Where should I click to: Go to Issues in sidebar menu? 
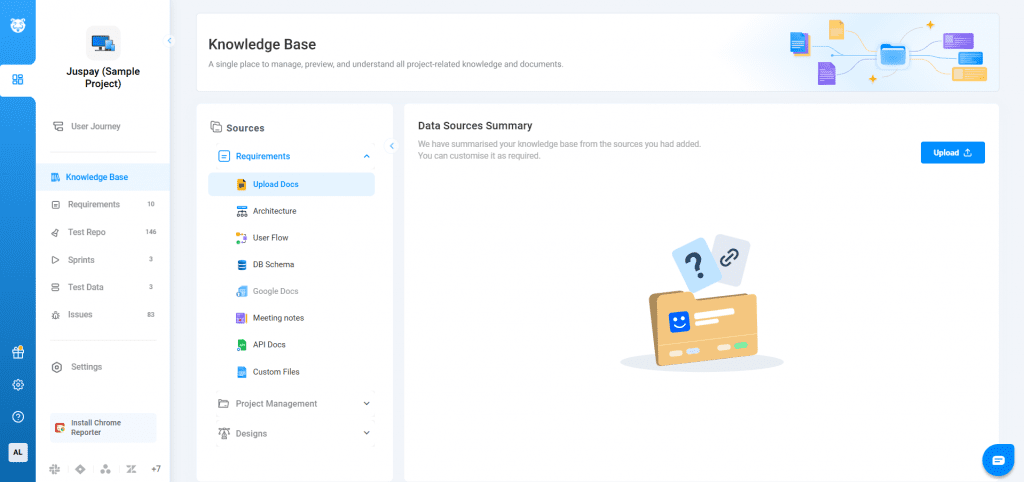click(x=80, y=314)
